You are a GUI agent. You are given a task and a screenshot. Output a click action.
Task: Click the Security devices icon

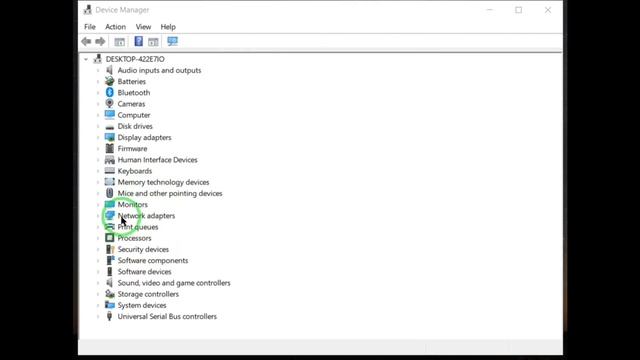[109, 249]
